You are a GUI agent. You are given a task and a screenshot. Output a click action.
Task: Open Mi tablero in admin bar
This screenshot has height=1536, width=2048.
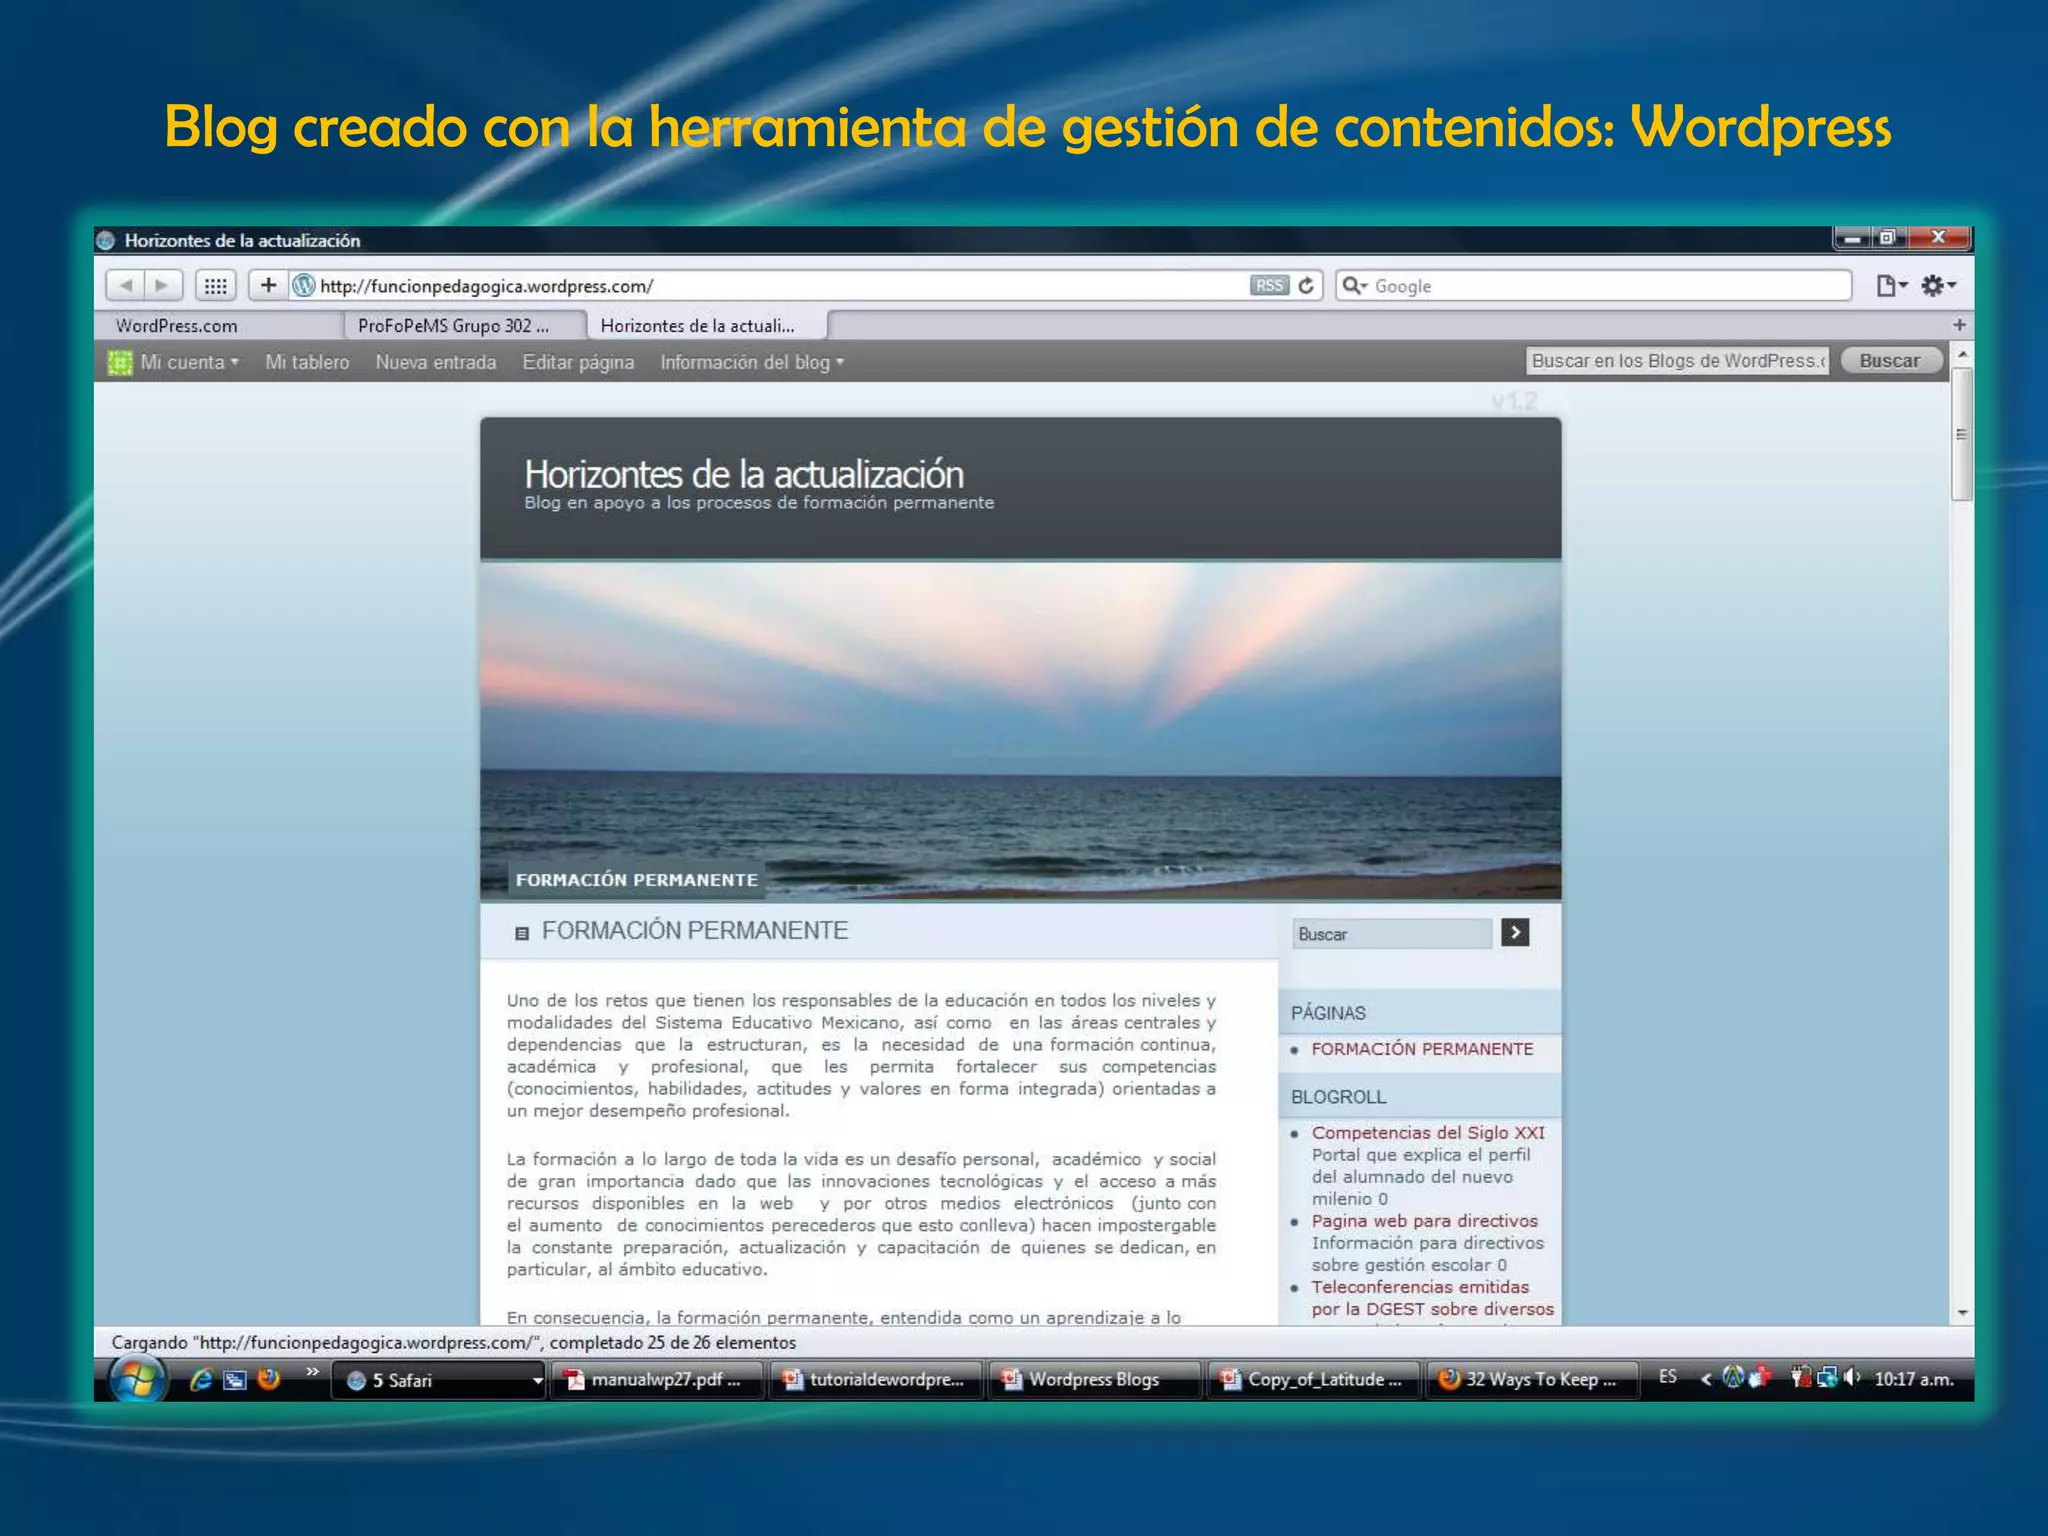pos(307,362)
